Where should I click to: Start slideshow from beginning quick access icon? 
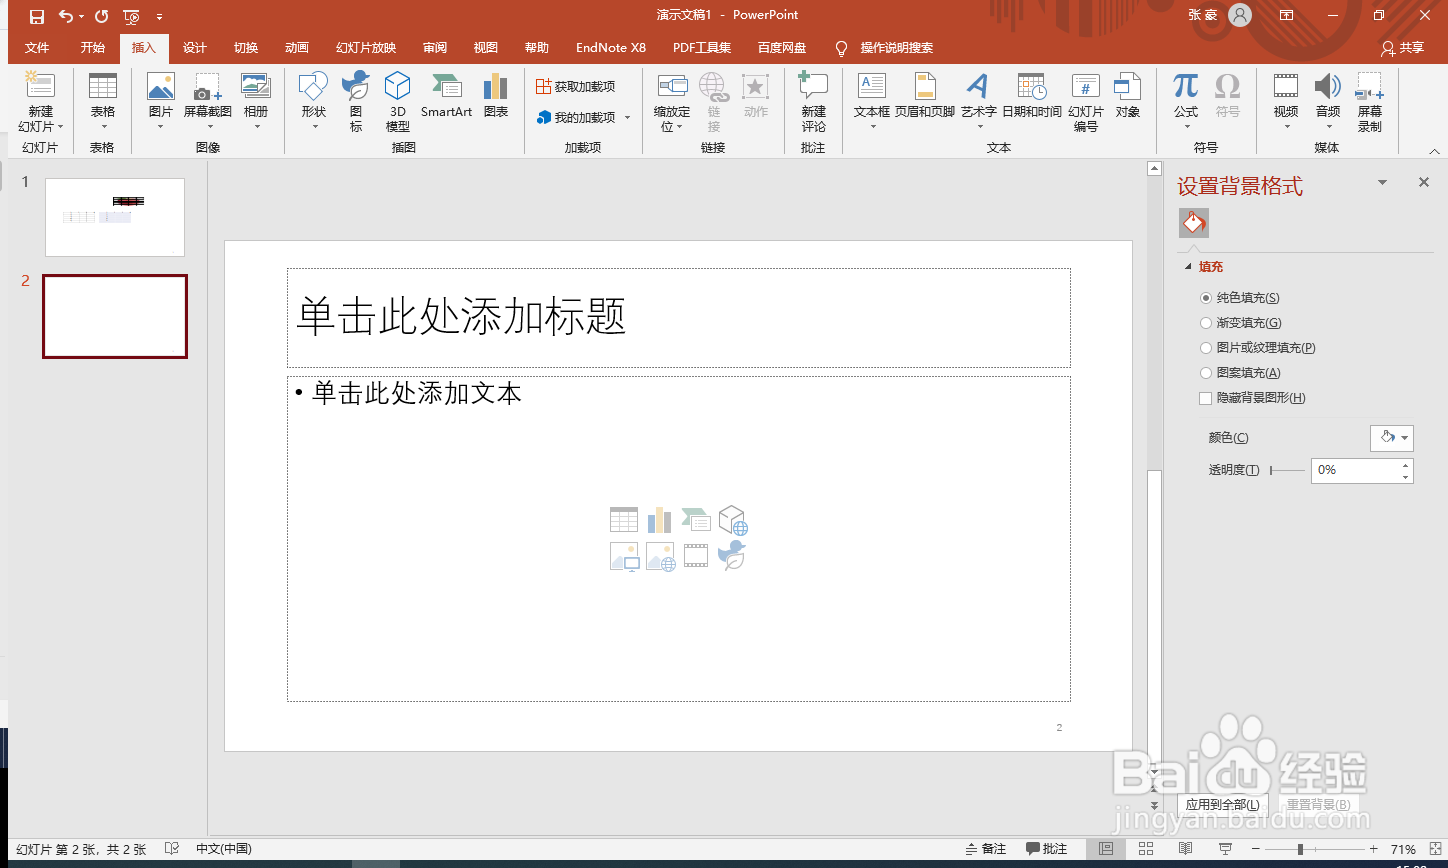click(x=132, y=16)
